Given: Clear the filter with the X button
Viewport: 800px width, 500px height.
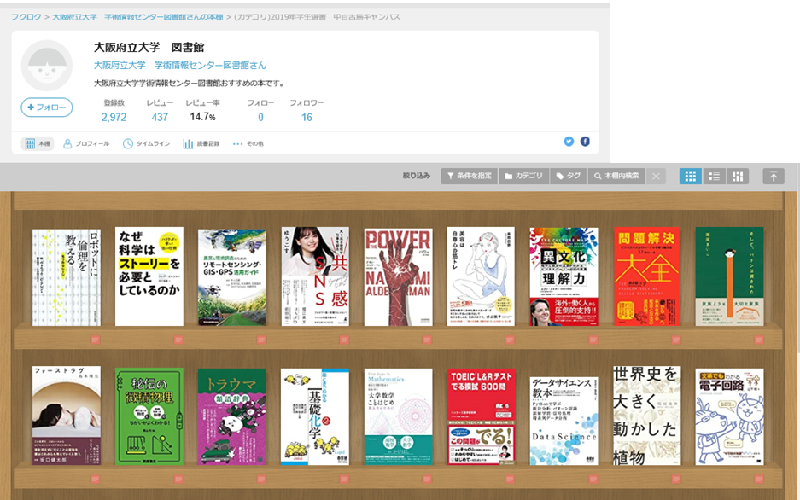Looking at the screenshot, I should 656,176.
